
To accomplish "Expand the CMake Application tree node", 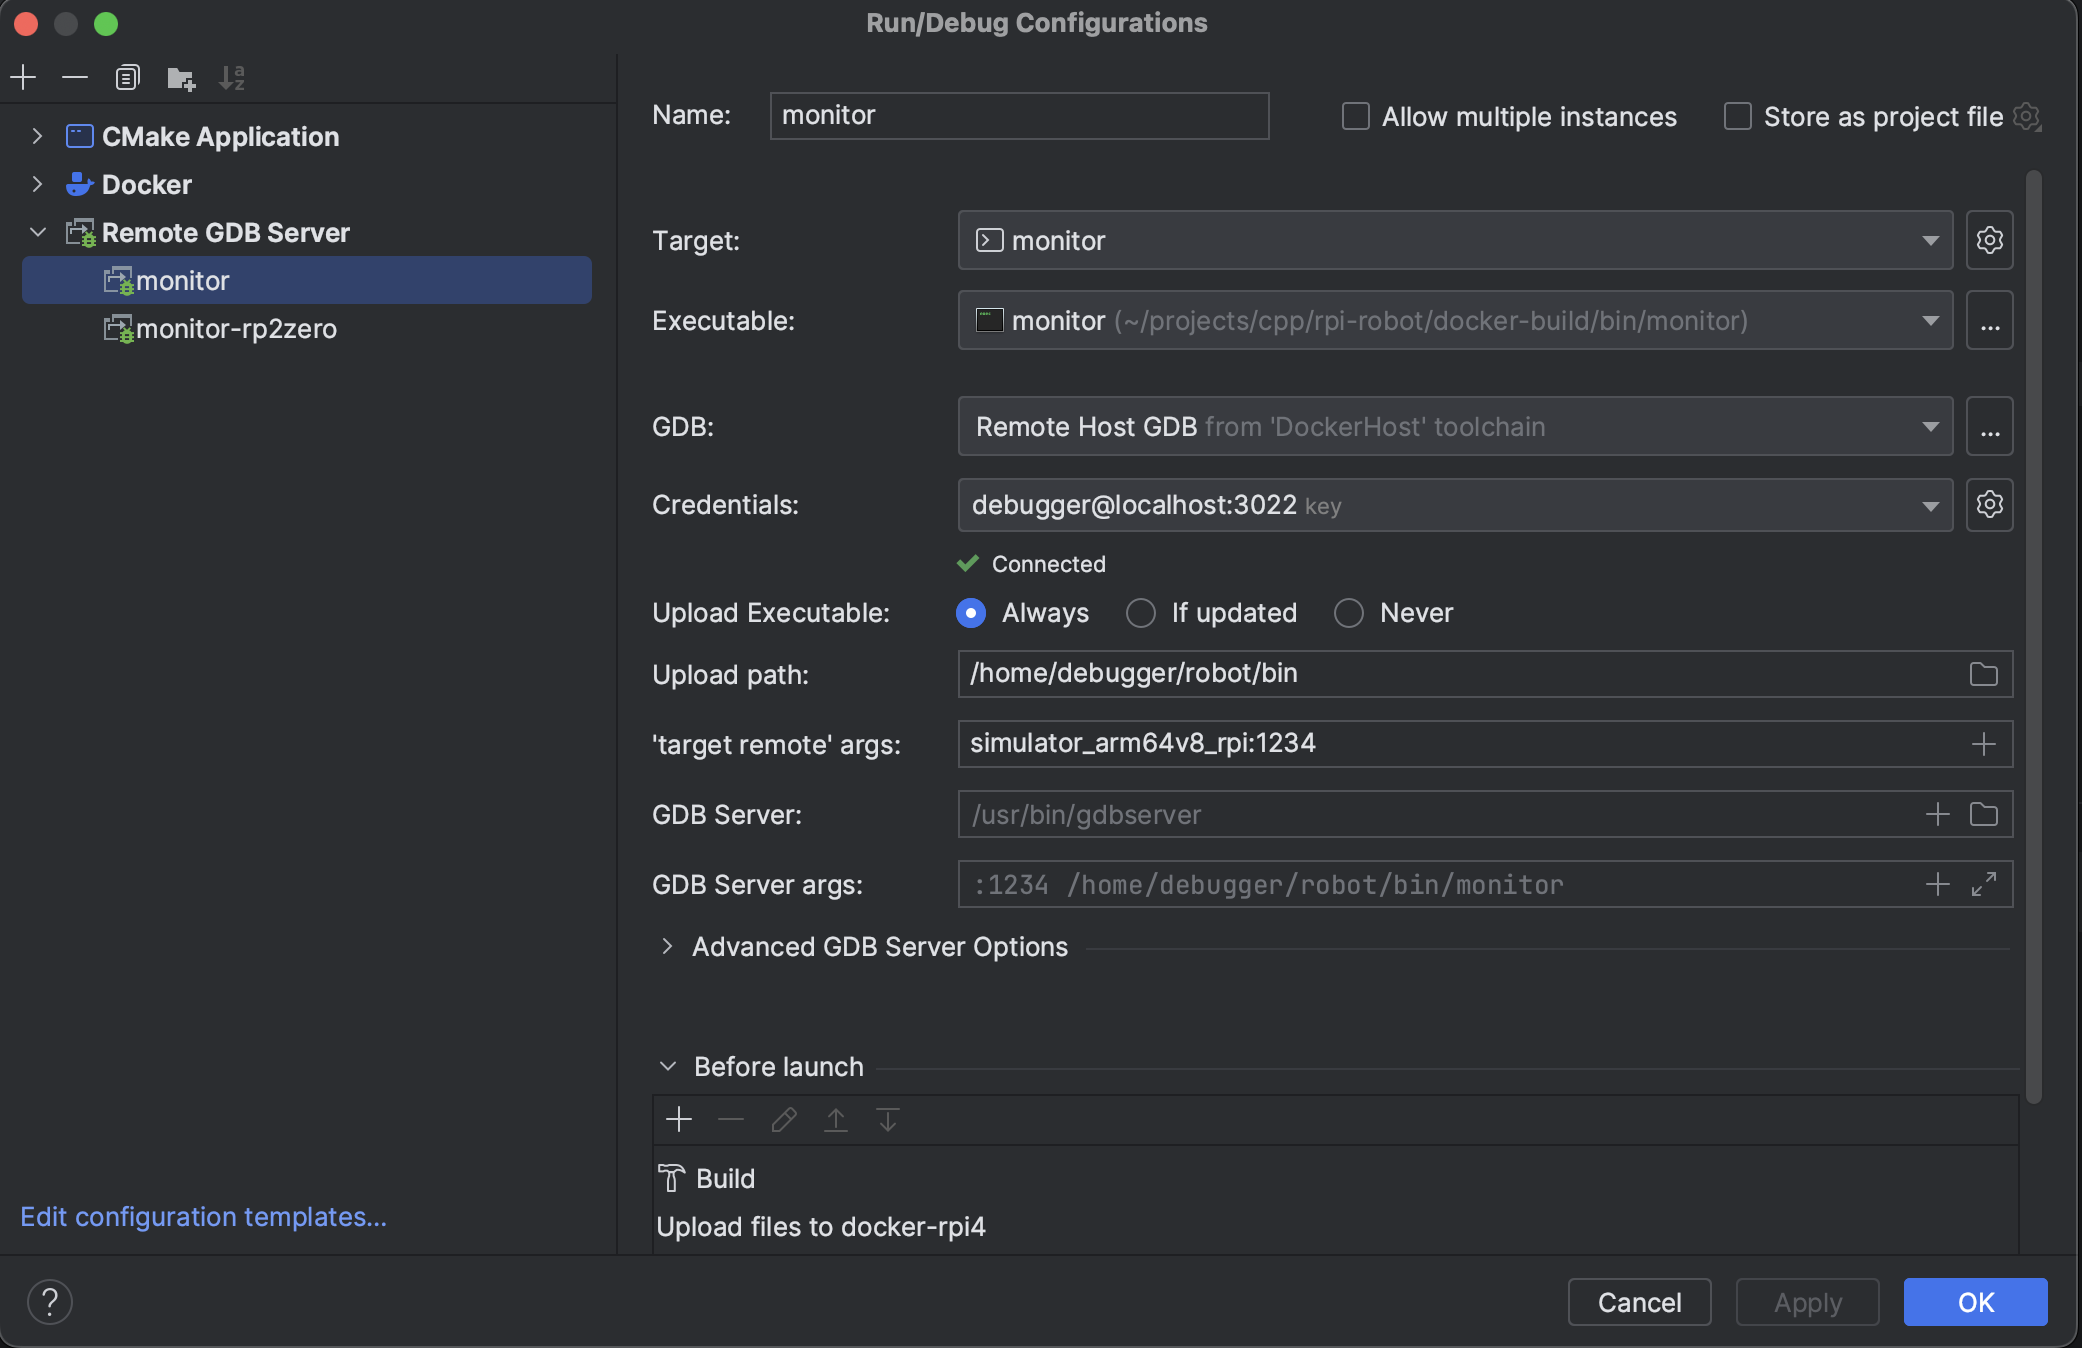I will point(37,136).
